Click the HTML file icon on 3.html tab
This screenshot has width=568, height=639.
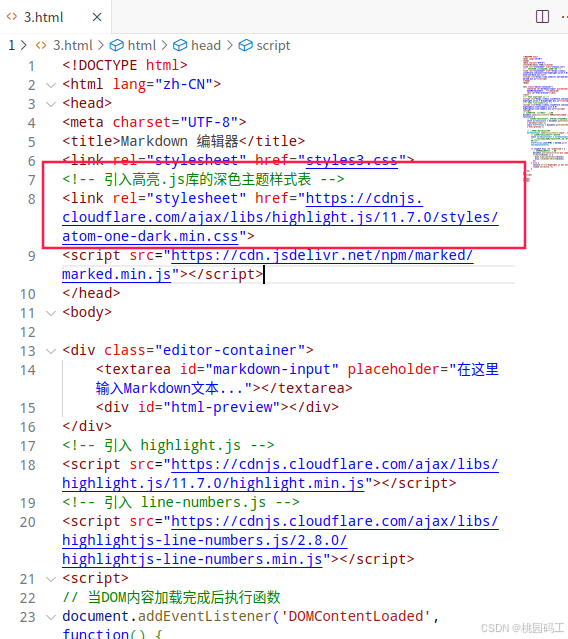12,17
